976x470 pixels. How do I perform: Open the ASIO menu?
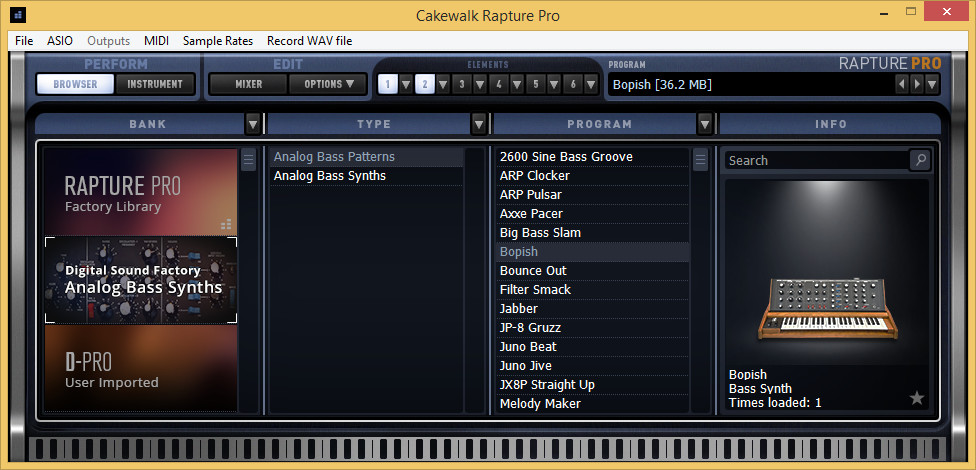coord(60,41)
